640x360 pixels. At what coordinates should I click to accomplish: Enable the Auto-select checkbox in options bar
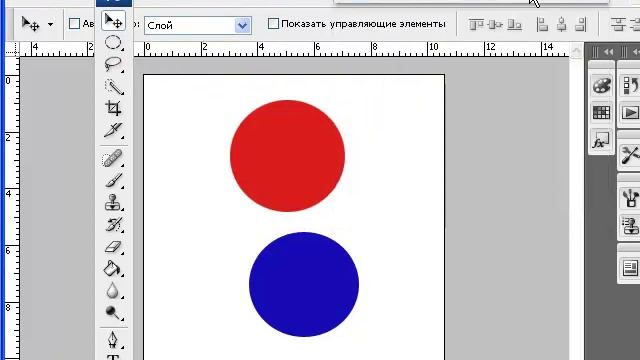click(x=74, y=24)
